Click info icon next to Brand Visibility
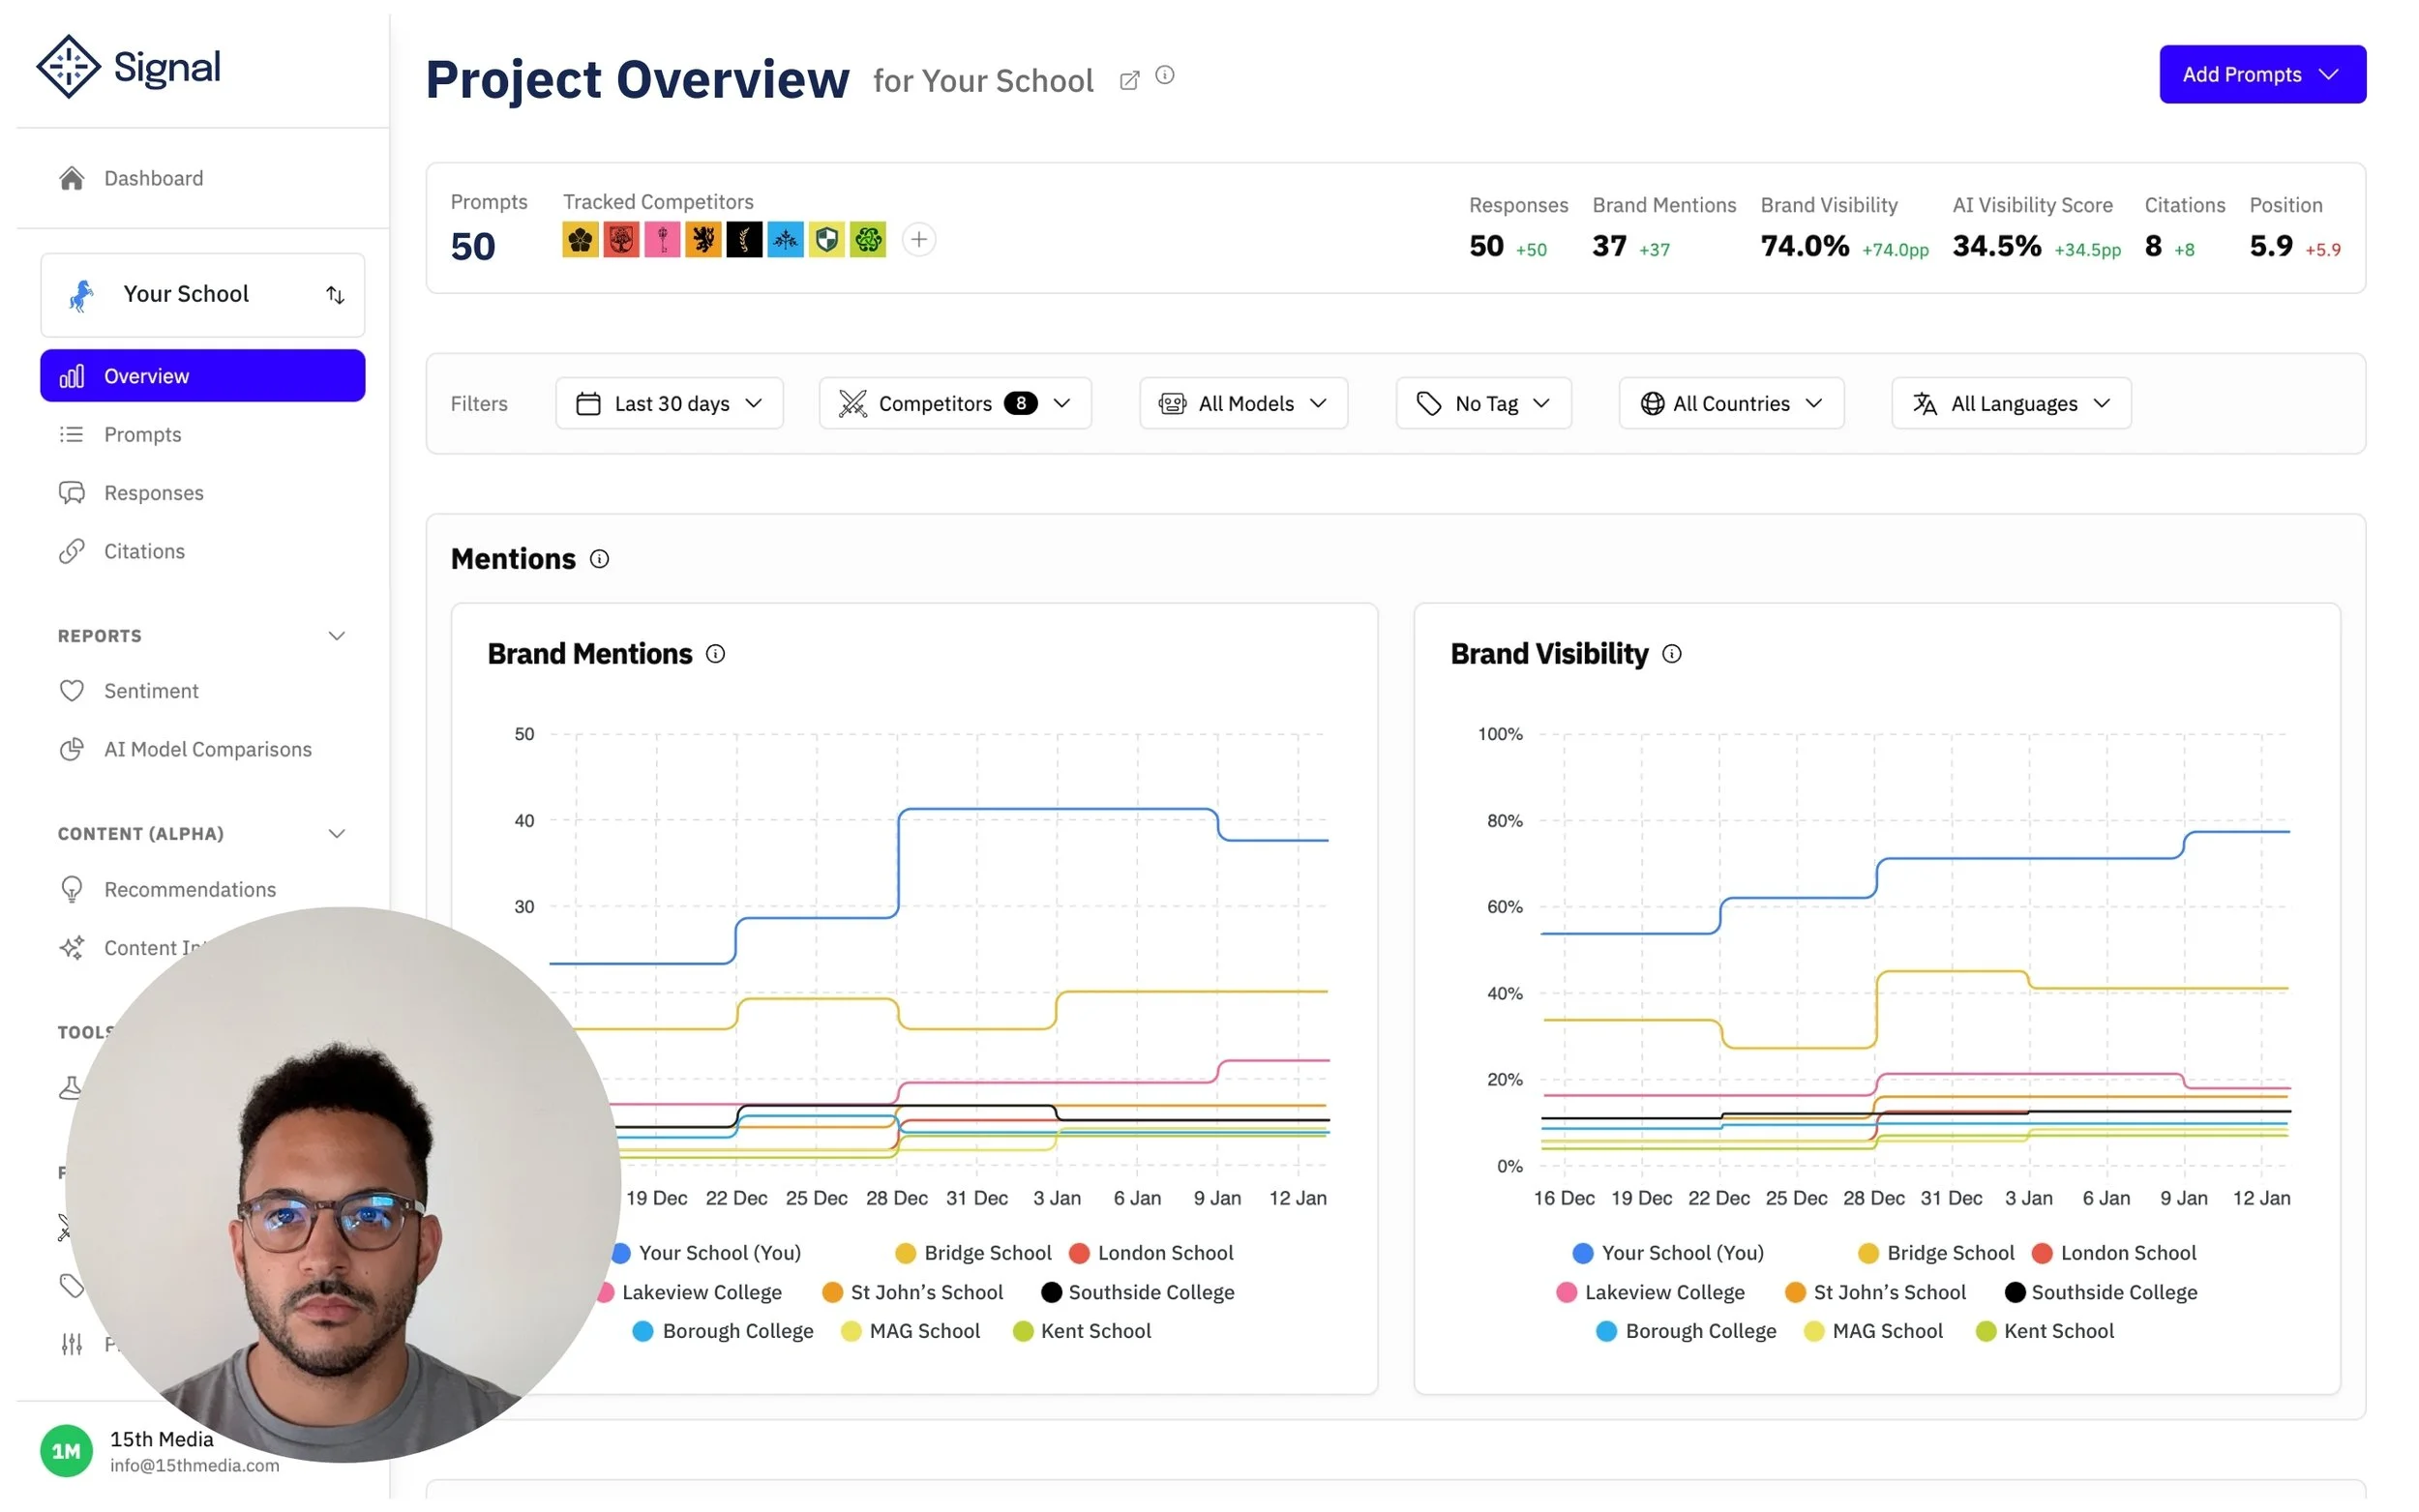This screenshot has width=2419, height=1512. tap(1671, 654)
